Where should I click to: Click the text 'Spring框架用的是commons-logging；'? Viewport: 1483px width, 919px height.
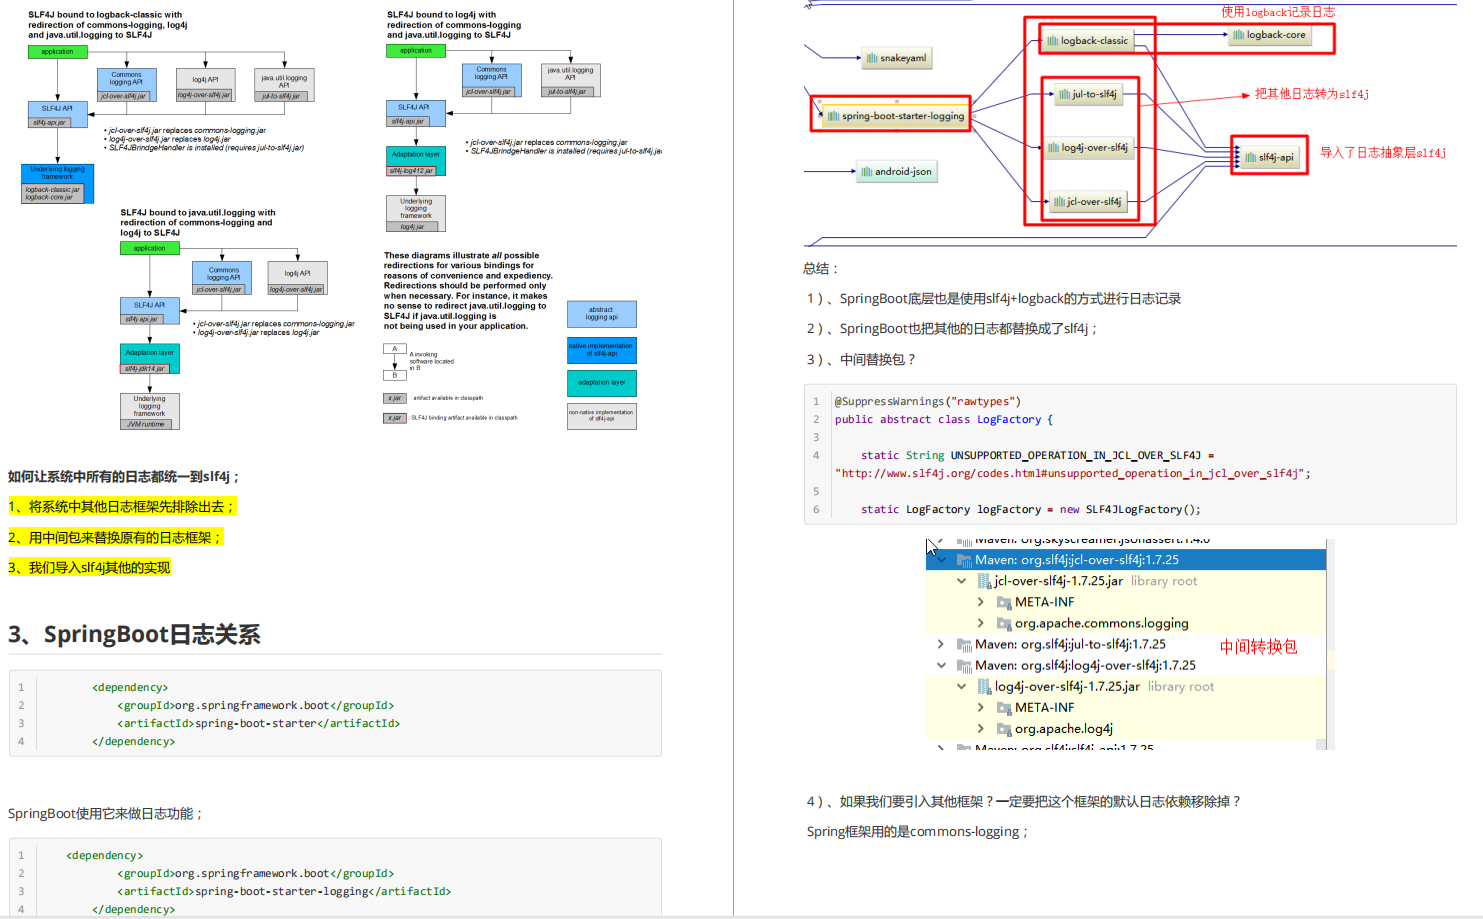[918, 832]
